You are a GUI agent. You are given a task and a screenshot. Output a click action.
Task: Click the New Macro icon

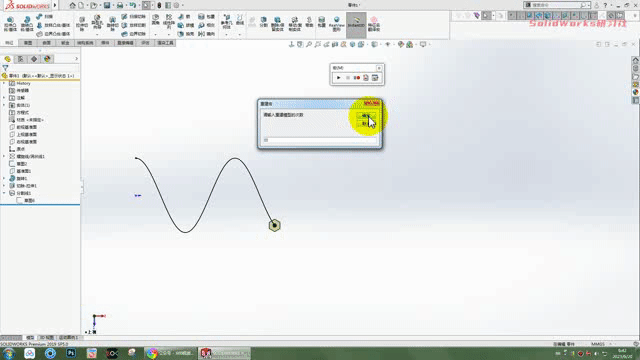(x=366, y=78)
